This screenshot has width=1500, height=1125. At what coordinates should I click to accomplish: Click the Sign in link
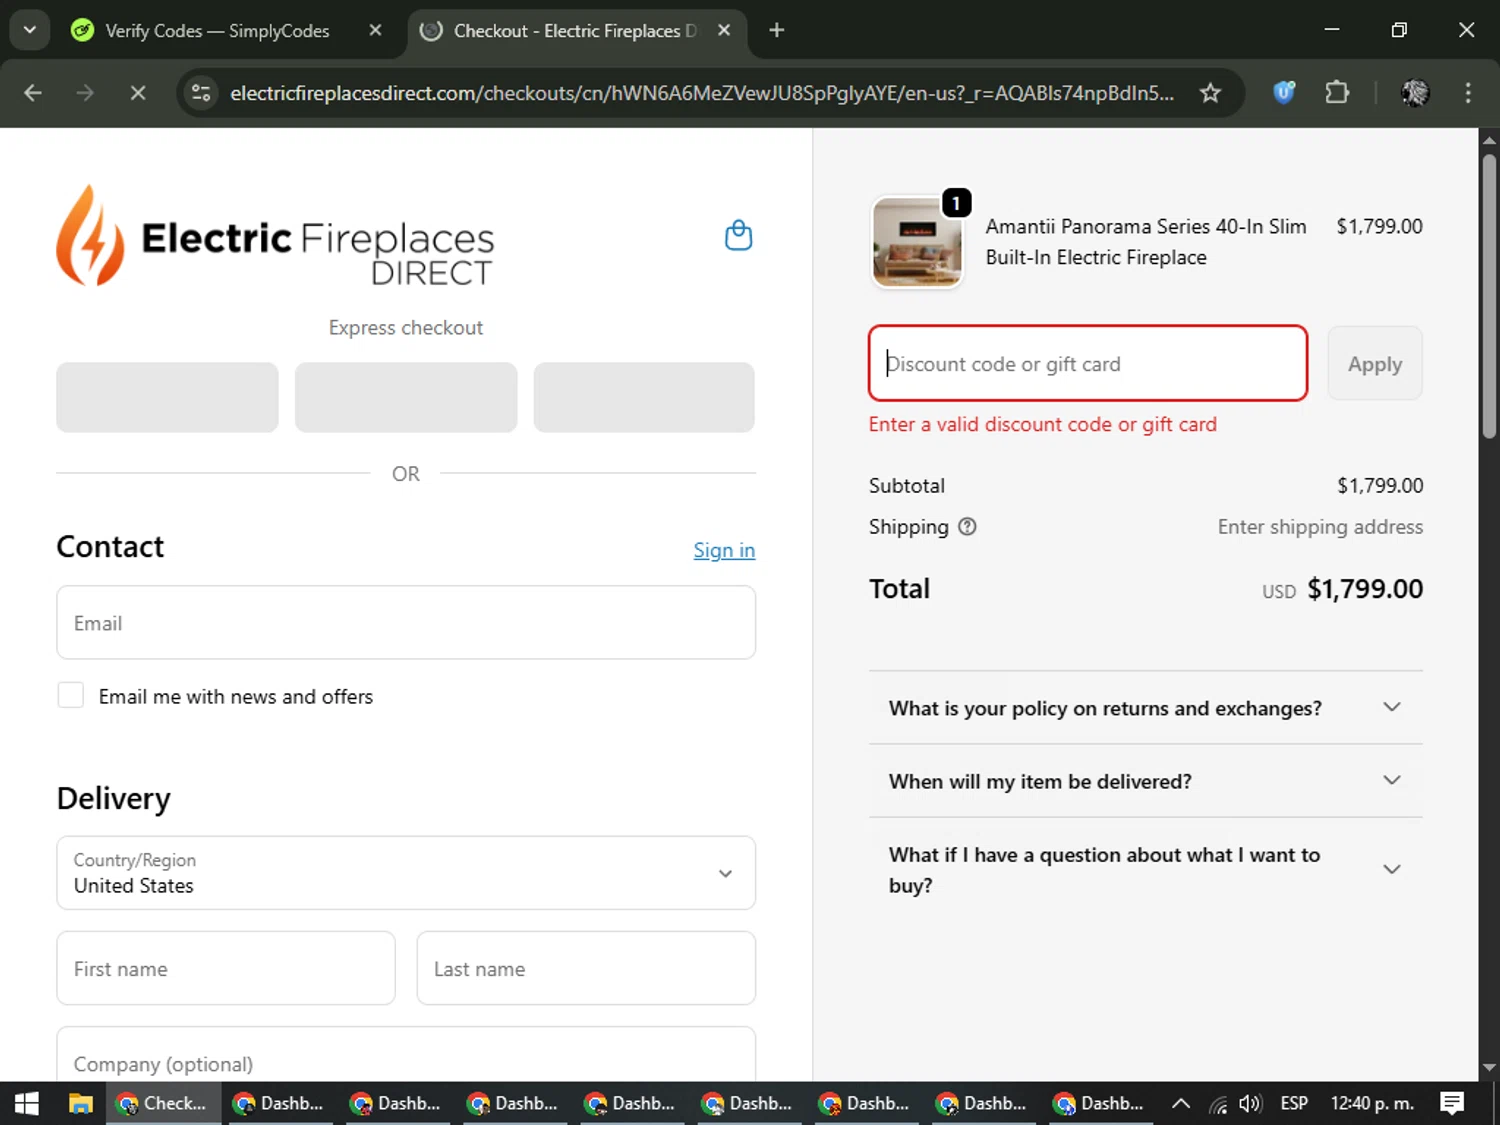tap(724, 550)
